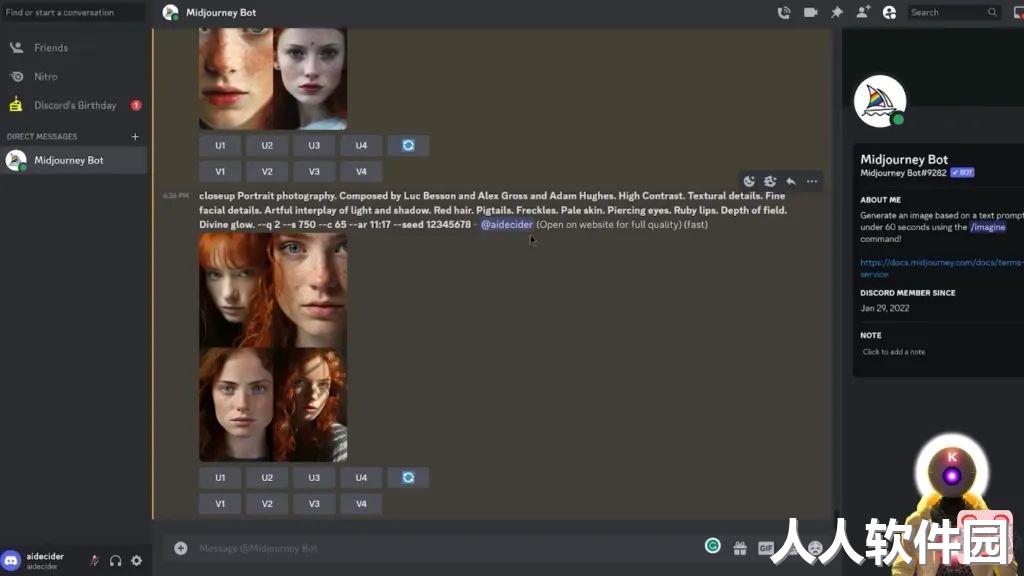Make variations V4 of the redhead grid

click(x=361, y=504)
